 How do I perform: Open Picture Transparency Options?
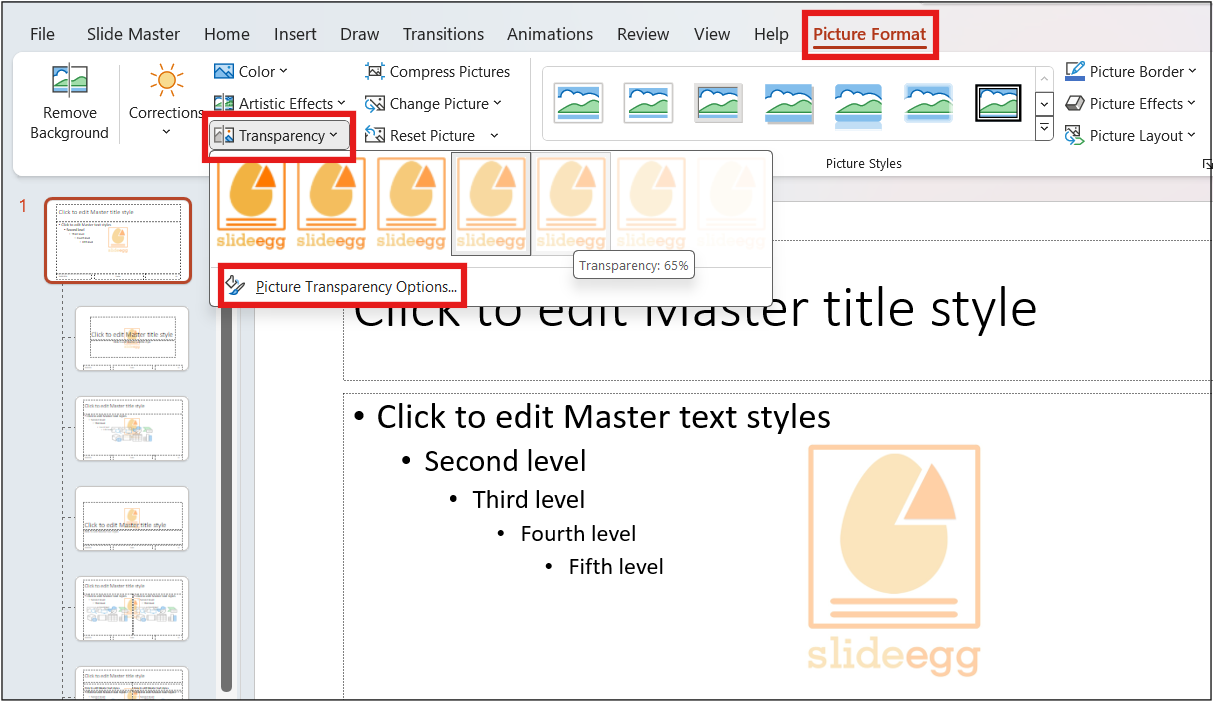click(x=341, y=287)
